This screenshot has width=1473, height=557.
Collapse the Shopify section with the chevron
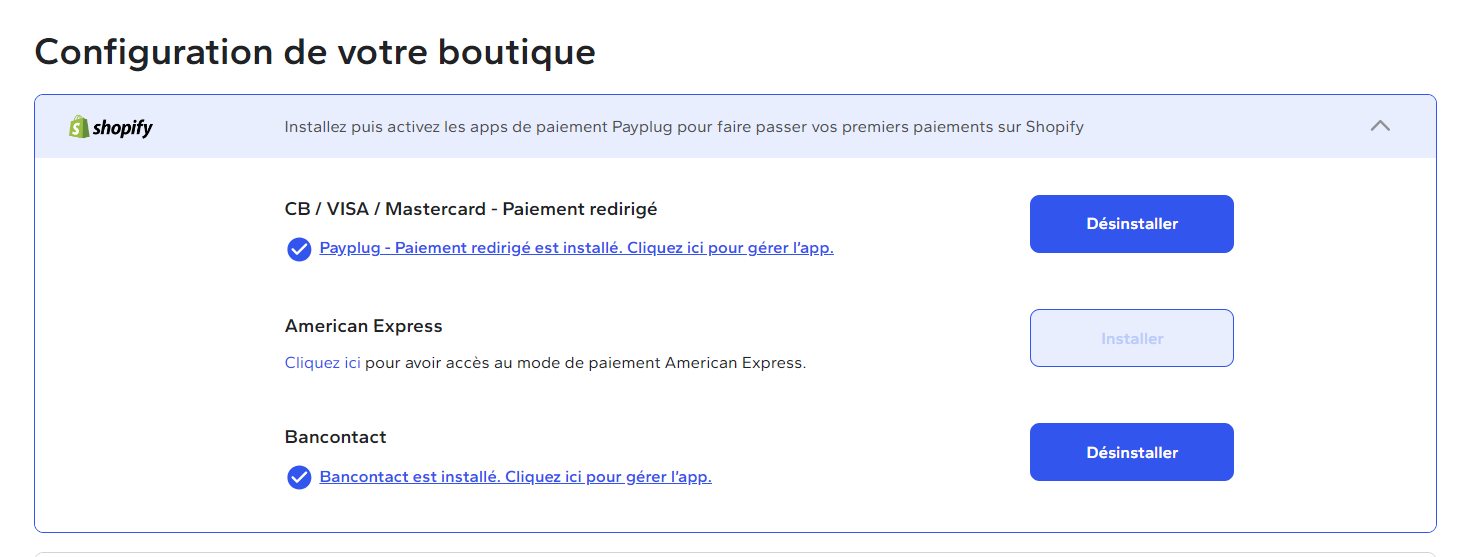[x=1380, y=126]
